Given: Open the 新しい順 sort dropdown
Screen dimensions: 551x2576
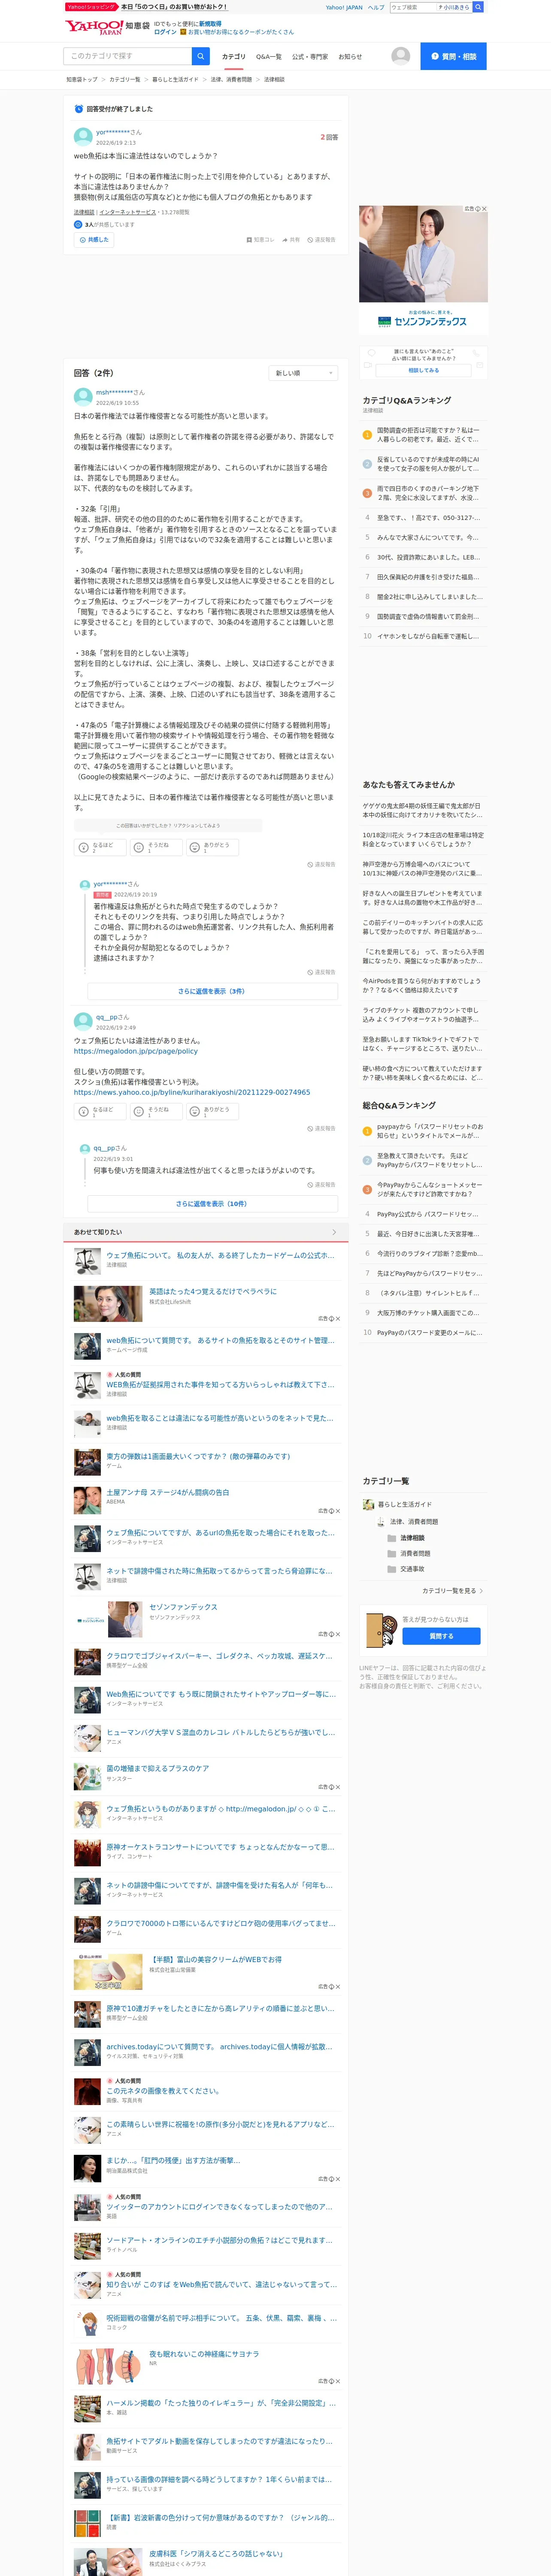Looking at the screenshot, I should point(304,373).
